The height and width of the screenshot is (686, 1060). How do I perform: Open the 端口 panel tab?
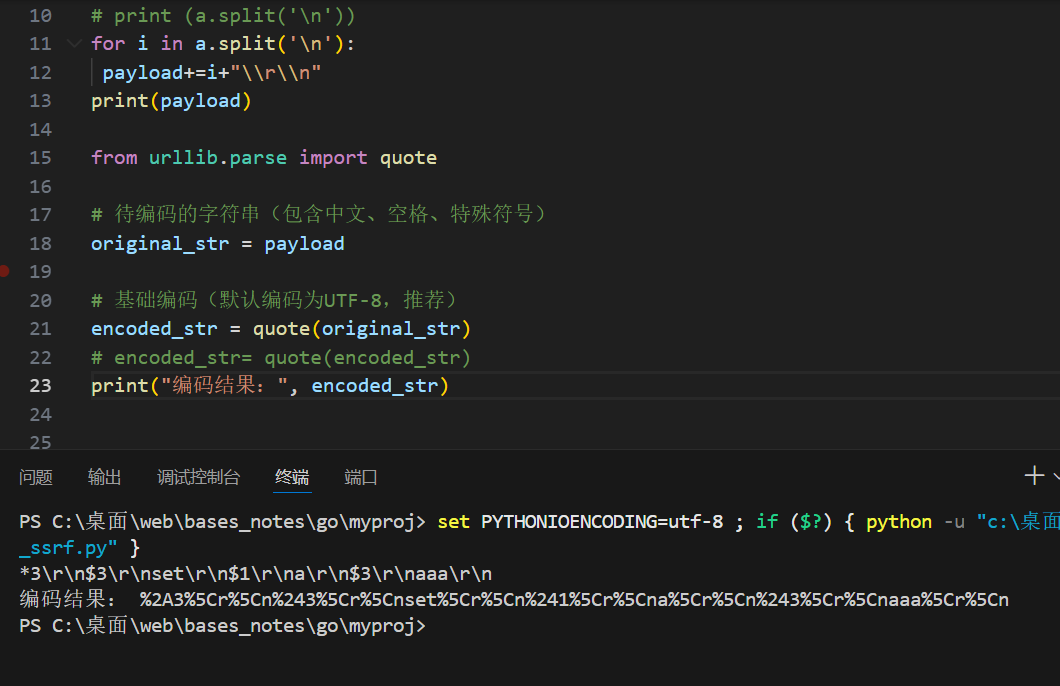click(x=360, y=477)
